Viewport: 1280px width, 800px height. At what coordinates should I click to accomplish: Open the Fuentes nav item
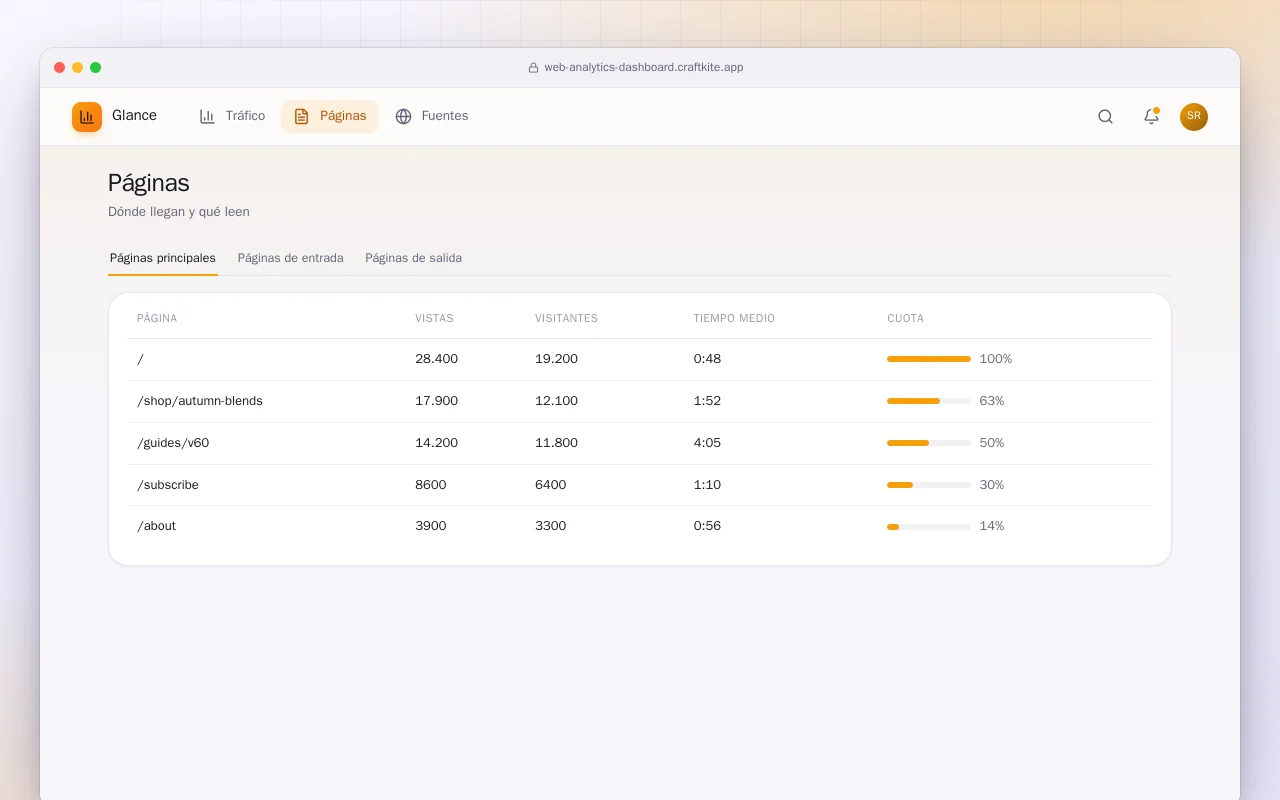[x=432, y=116]
